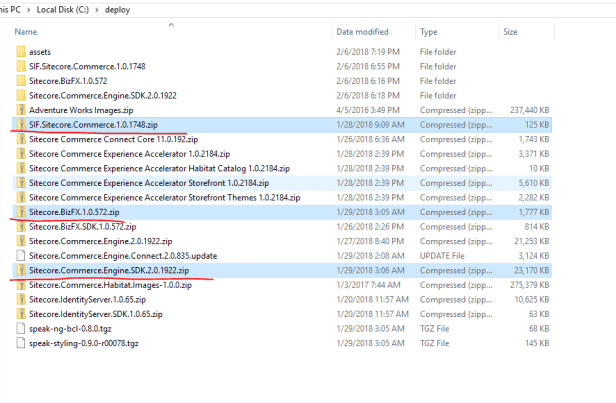Click the 1/3/2017 7:44 AM date cell
The height and width of the screenshot is (403, 616).
point(368,285)
